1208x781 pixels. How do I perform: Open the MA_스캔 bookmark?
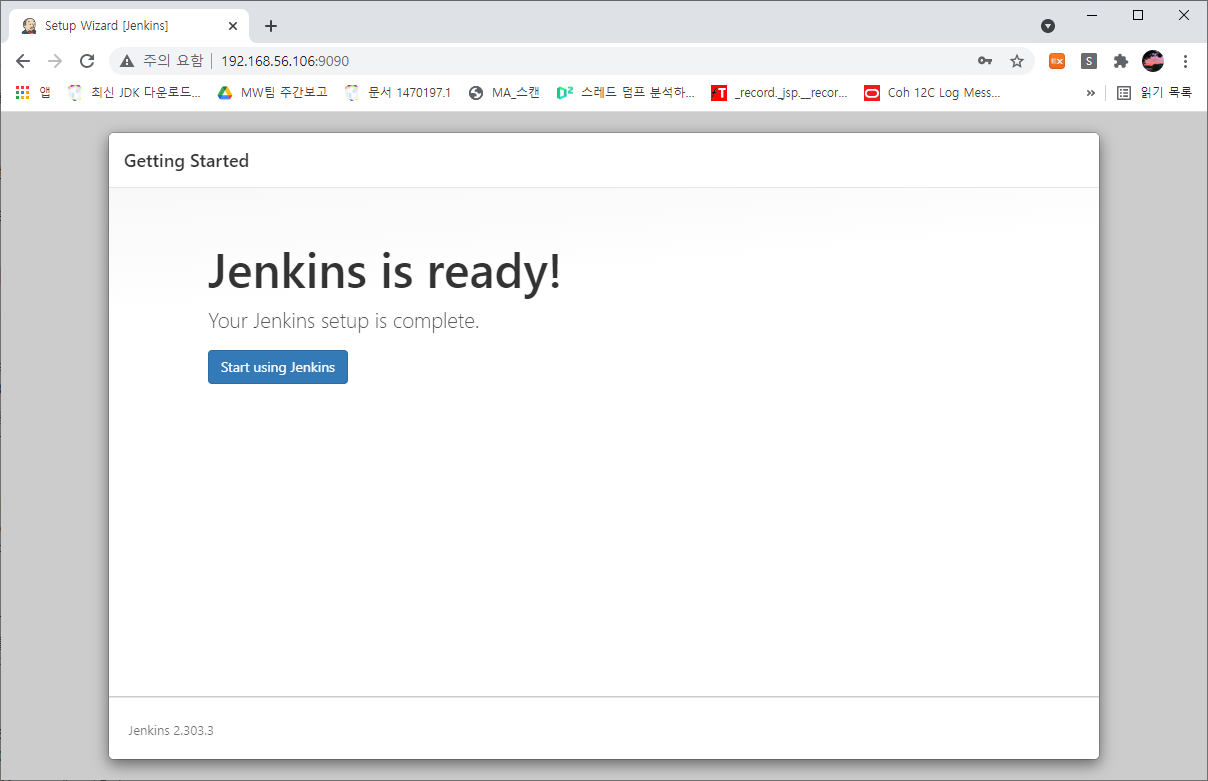point(505,93)
